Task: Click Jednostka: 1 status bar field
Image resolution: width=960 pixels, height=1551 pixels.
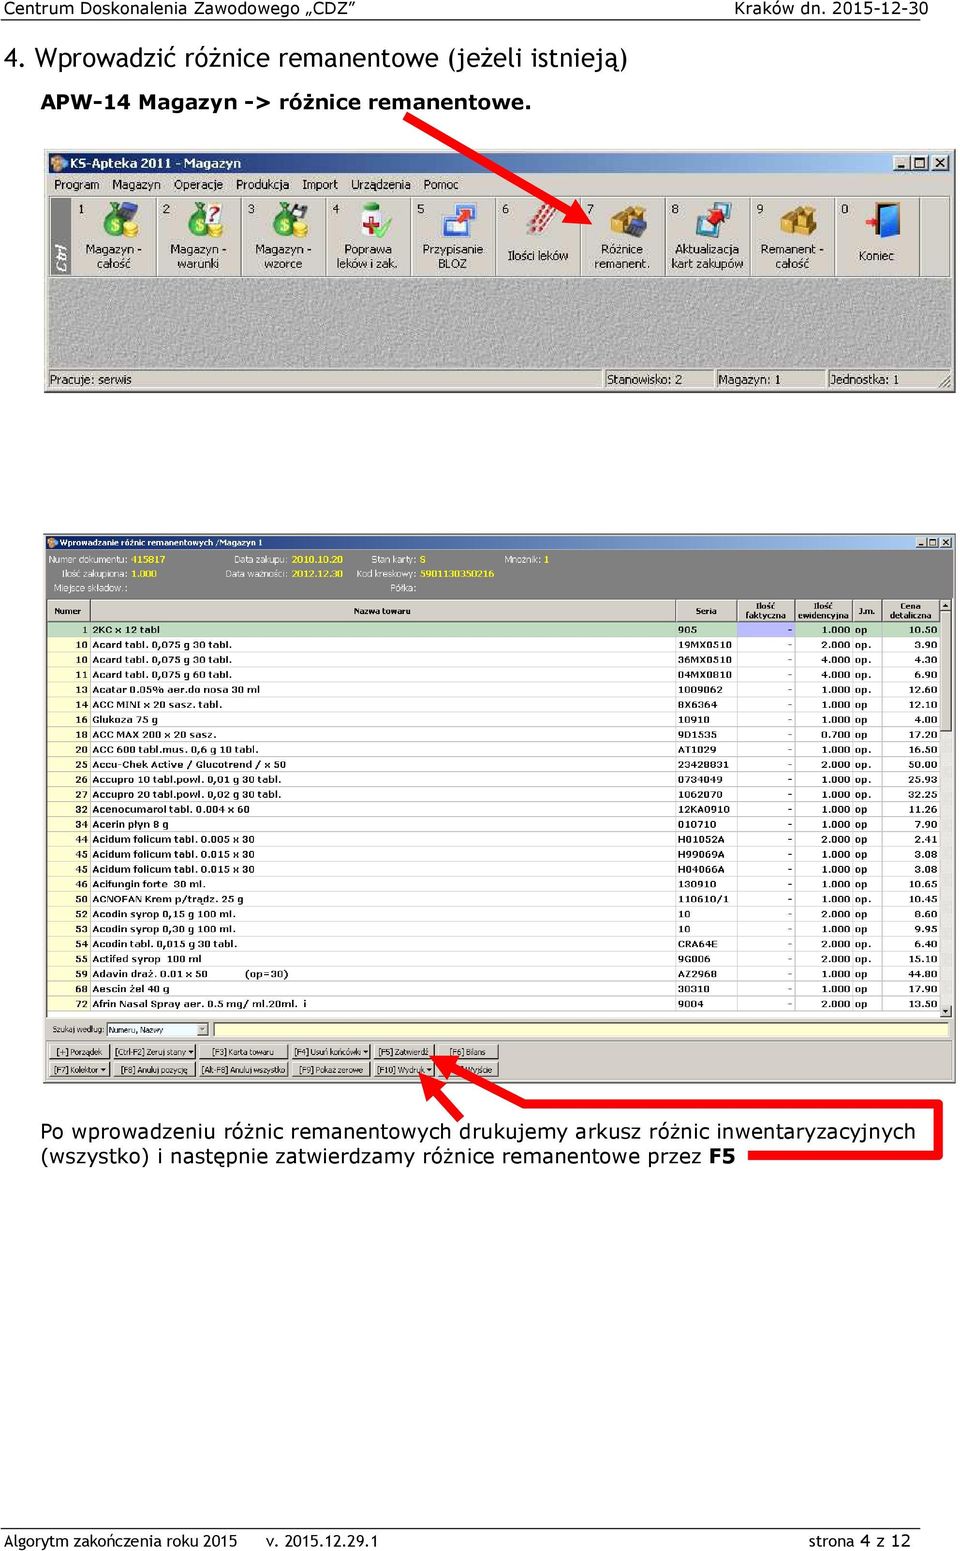Action: coord(881,380)
